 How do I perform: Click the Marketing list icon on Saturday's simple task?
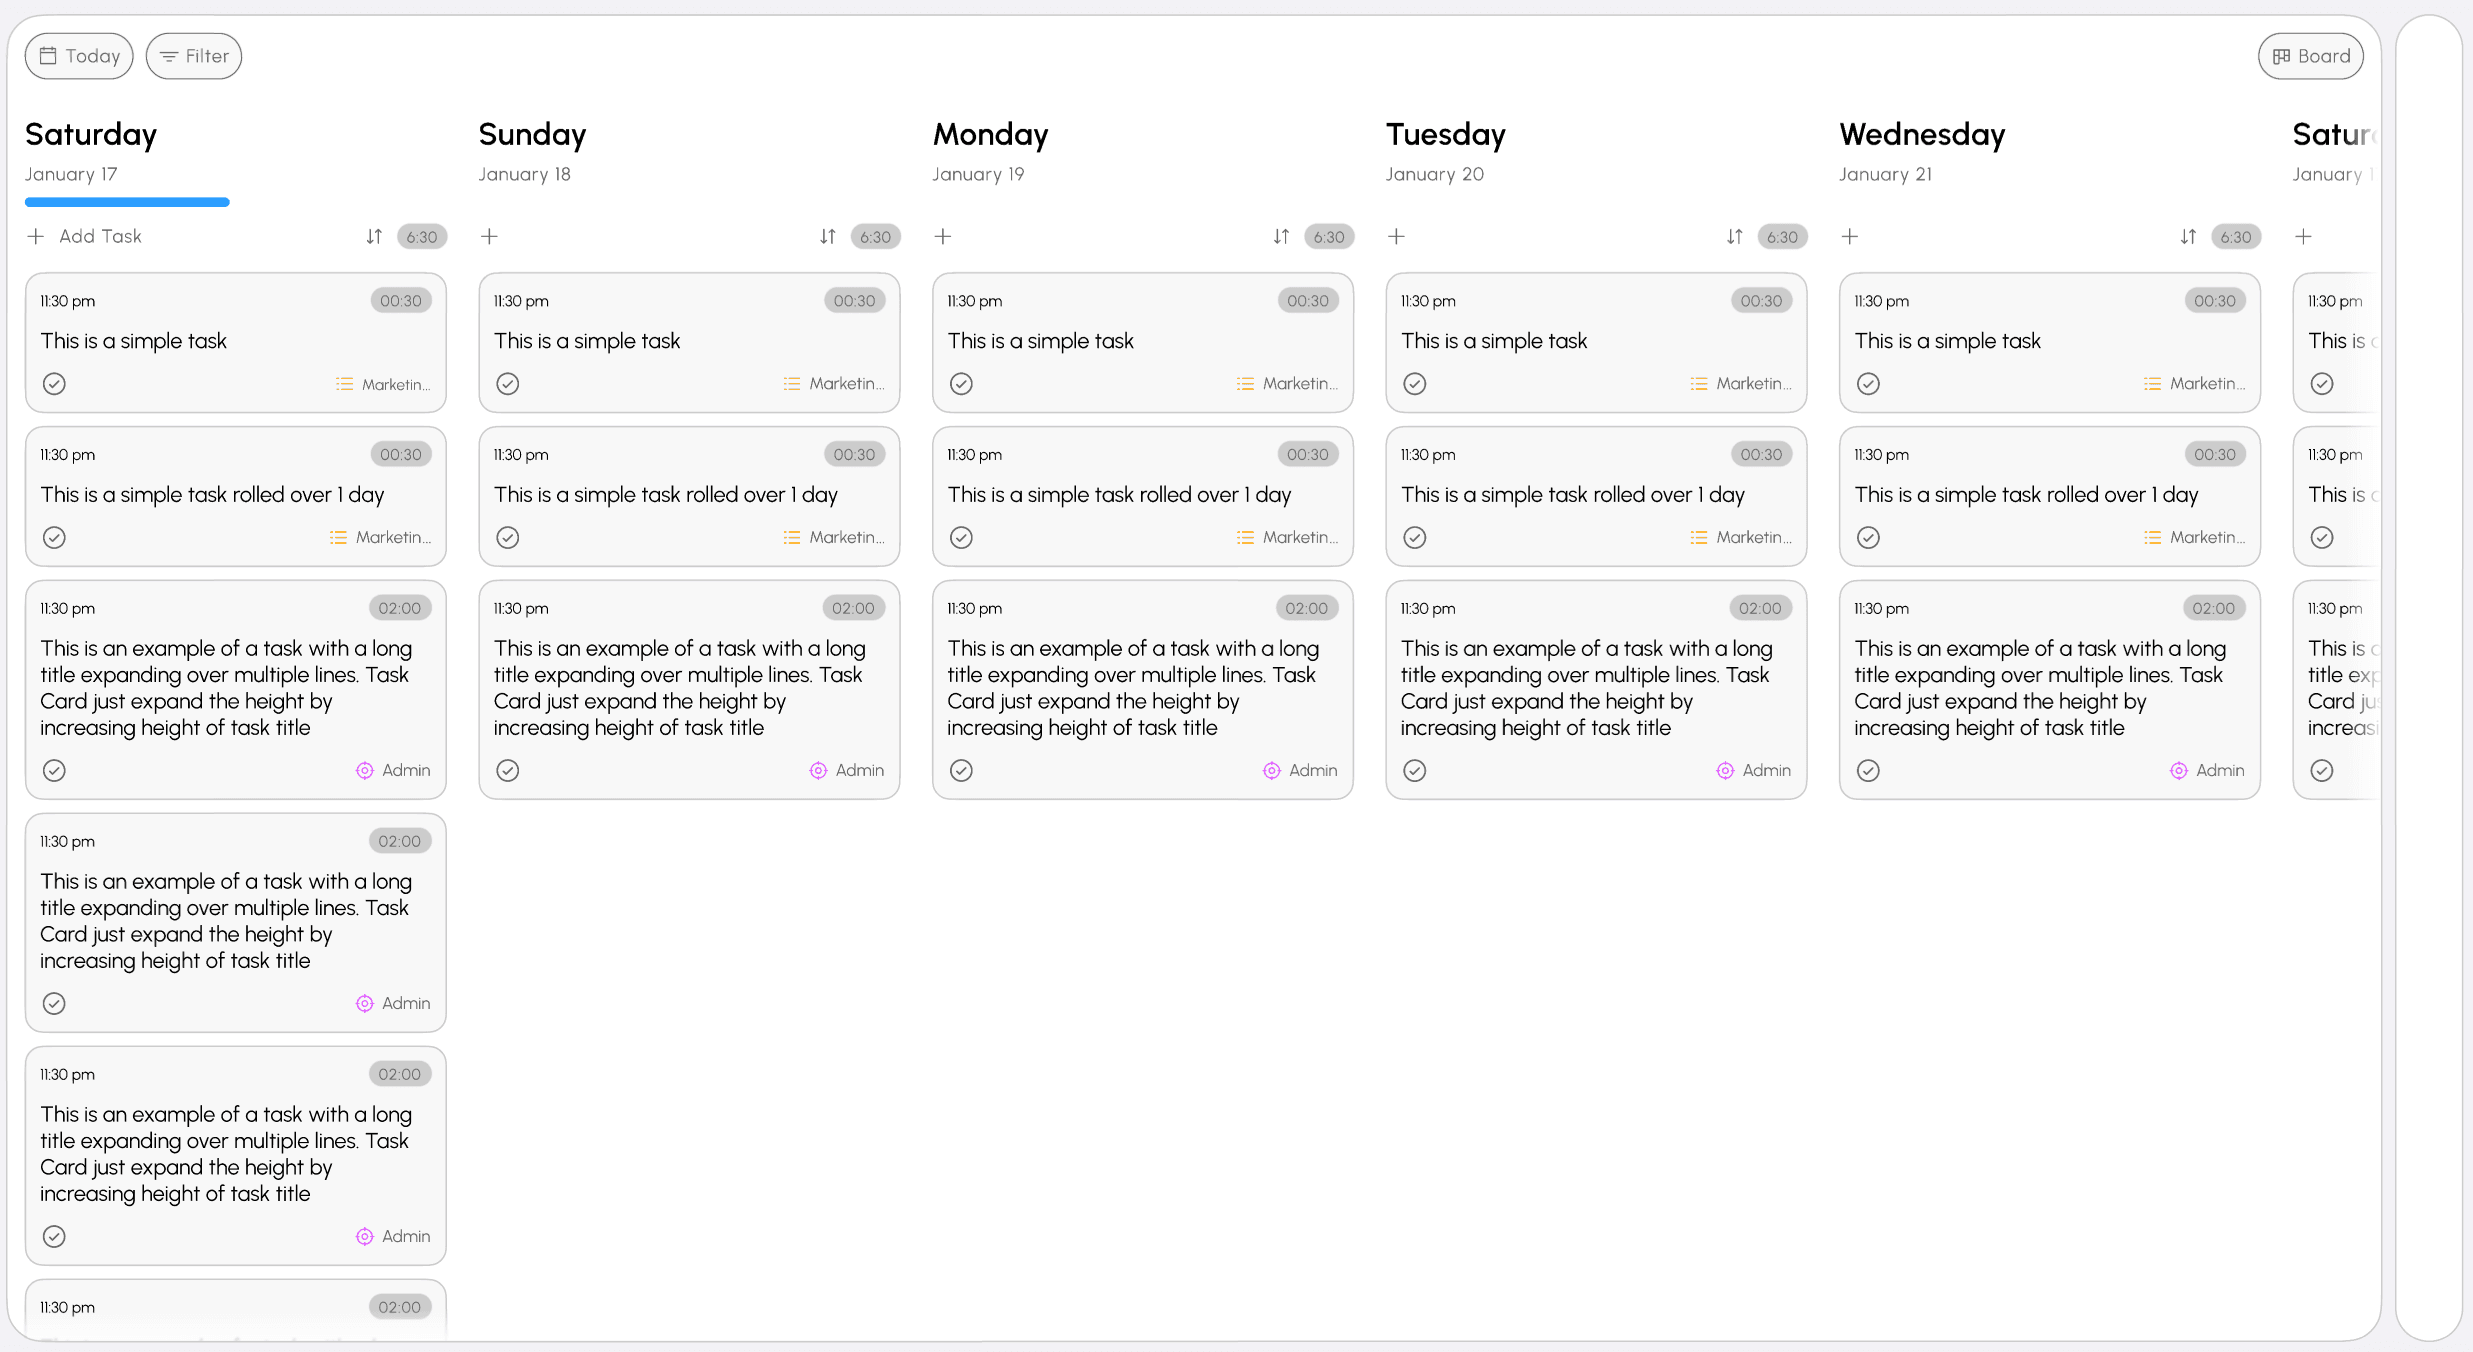click(x=345, y=383)
